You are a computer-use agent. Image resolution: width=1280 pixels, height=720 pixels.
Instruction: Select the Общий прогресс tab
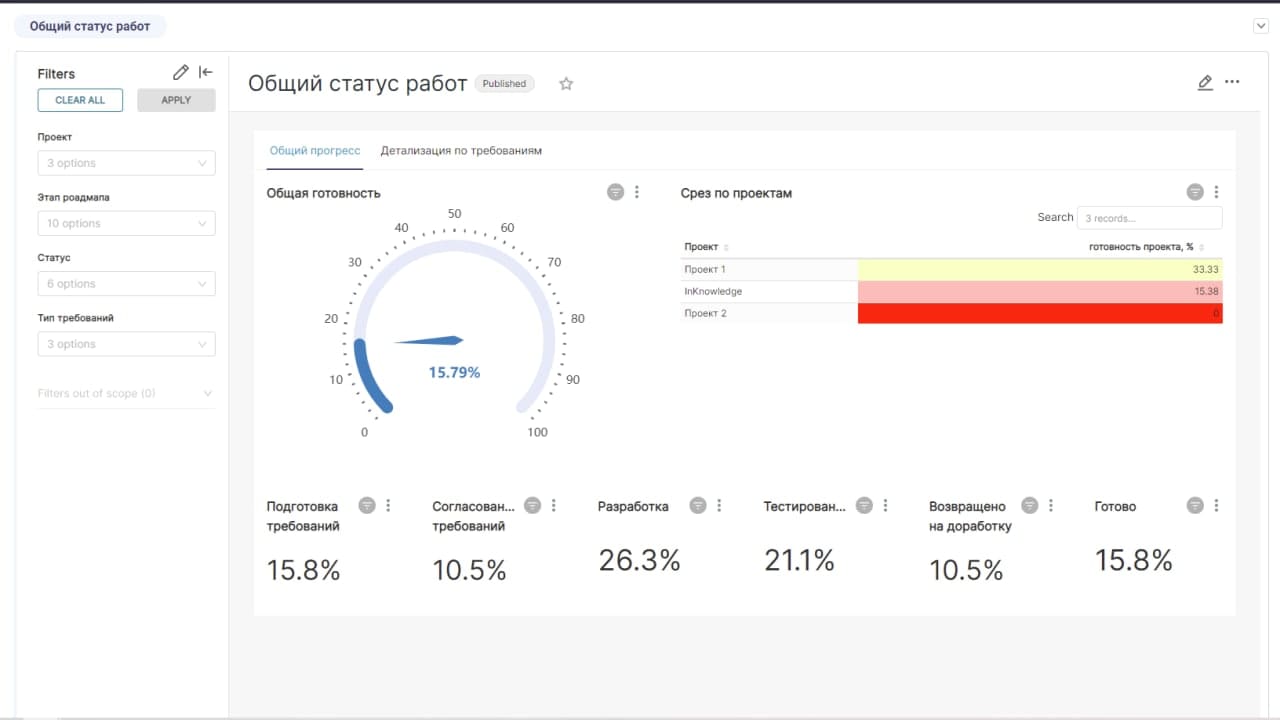click(x=315, y=151)
